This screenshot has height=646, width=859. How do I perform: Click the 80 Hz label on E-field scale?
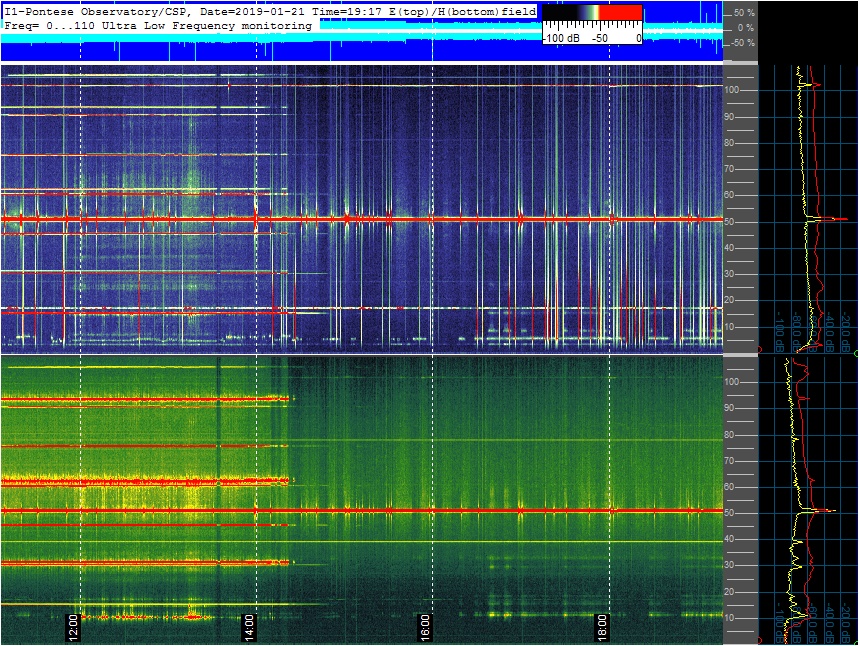729,143
